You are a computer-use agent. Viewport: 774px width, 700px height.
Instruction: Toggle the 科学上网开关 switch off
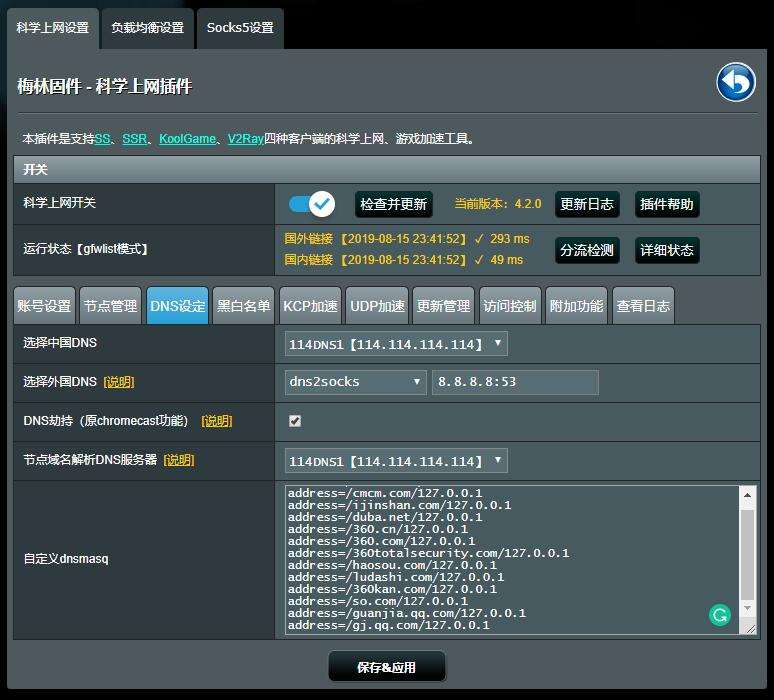[x=312, y=204]
